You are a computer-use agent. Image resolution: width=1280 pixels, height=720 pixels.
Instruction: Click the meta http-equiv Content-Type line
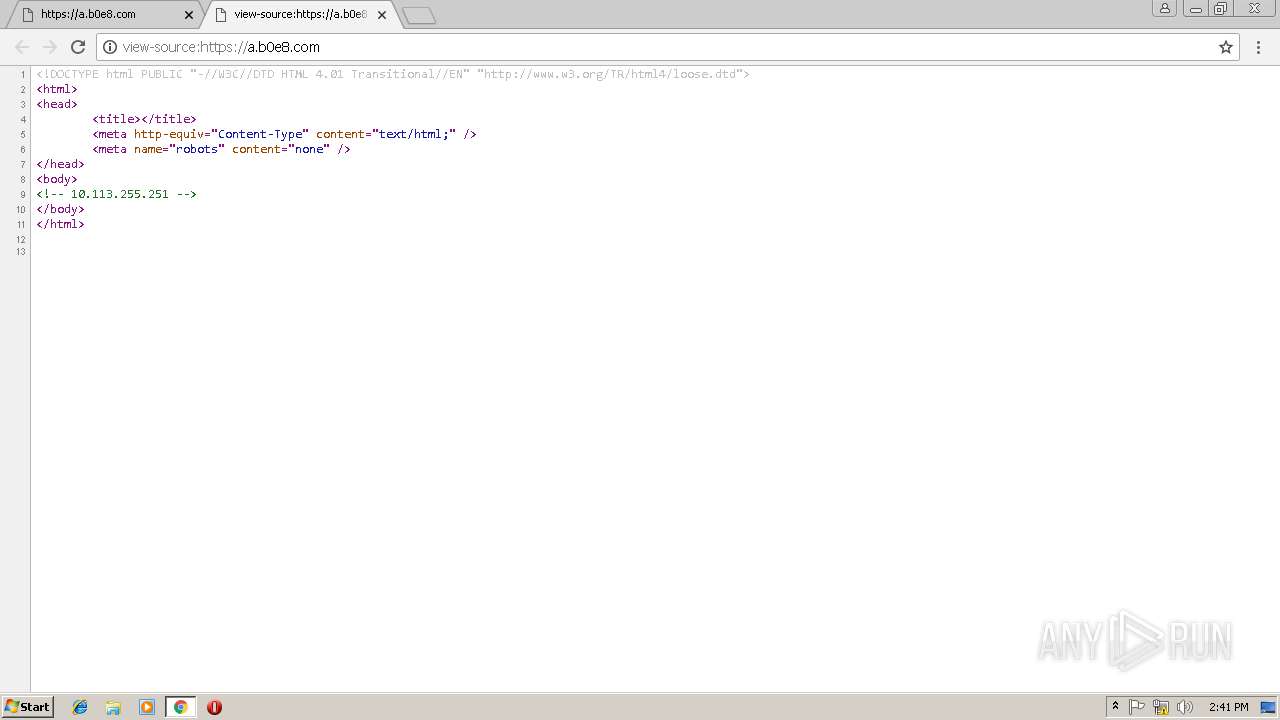click(x=284, y=134)
